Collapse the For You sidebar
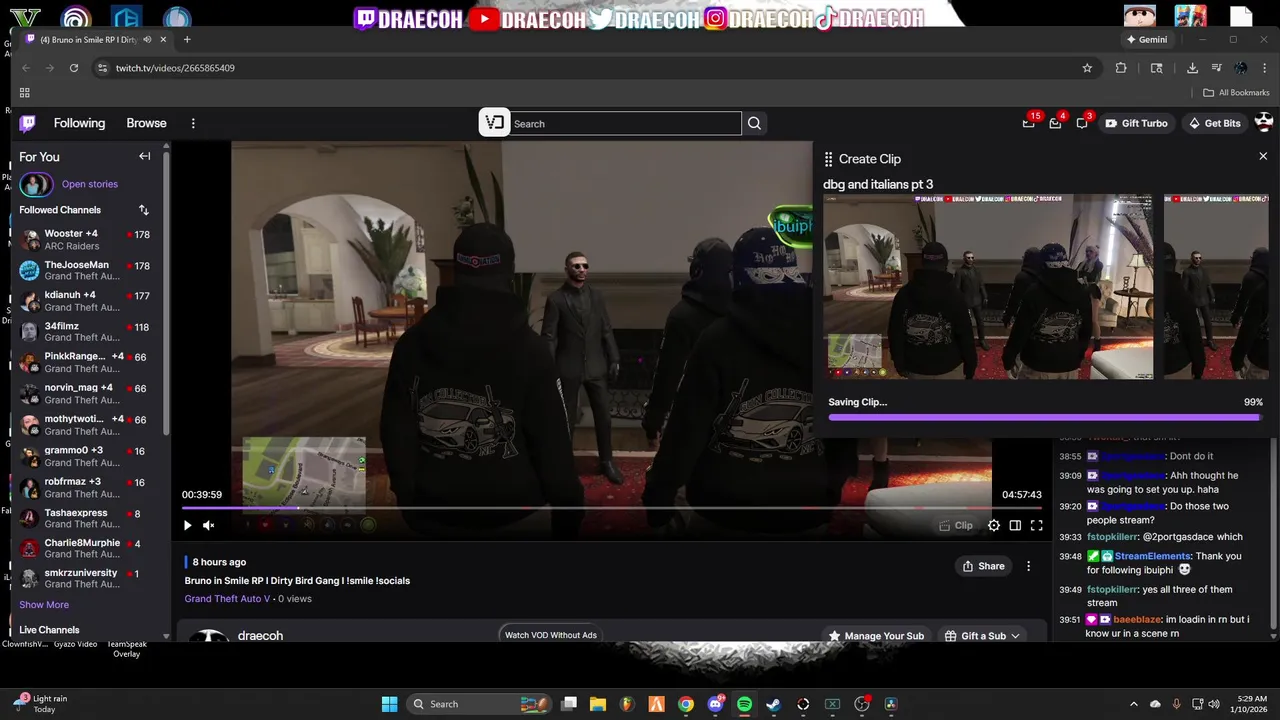Image resolution: width=1280 pixels, height=720 pixels. click(x=145, y=156)
